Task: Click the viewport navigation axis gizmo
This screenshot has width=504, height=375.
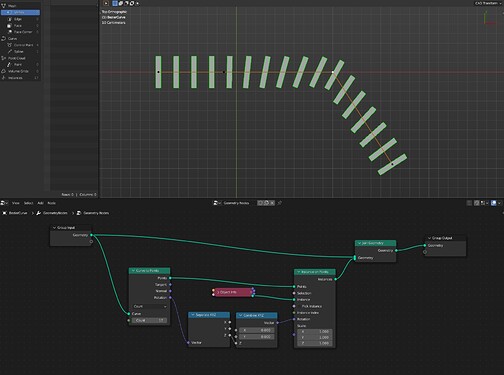Action: pyautogui.click(x=487, y=19)
